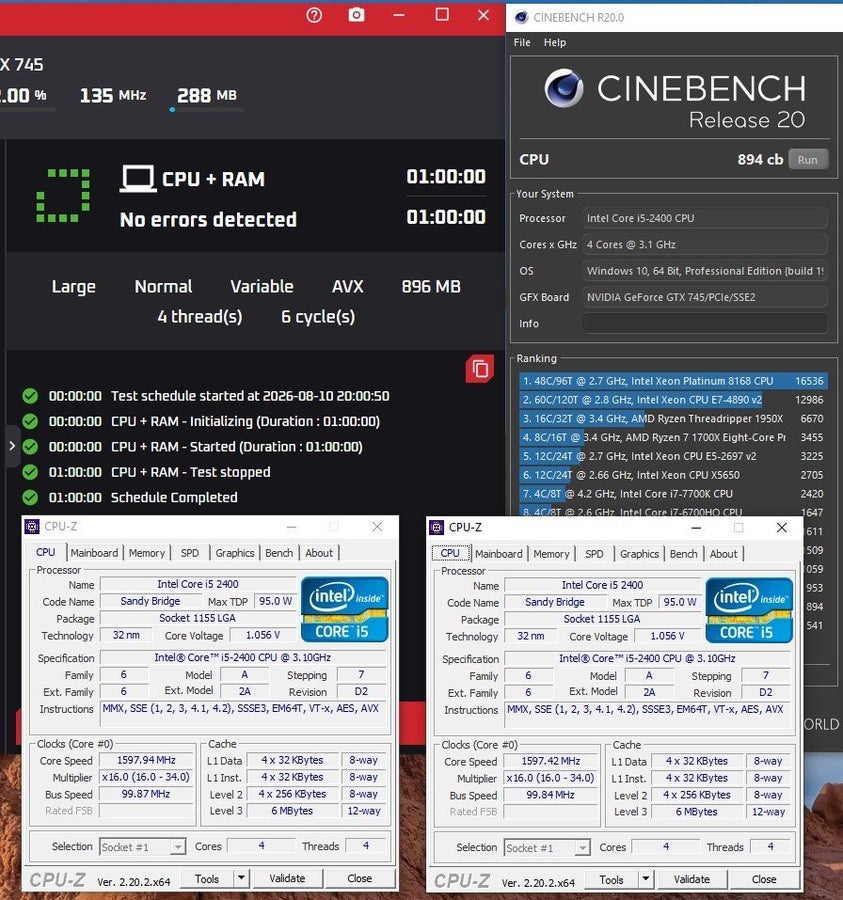Select the Ryzen Threadripper 1950X ranking row
This screenshot has height=900, width=843.
[671, 418]
